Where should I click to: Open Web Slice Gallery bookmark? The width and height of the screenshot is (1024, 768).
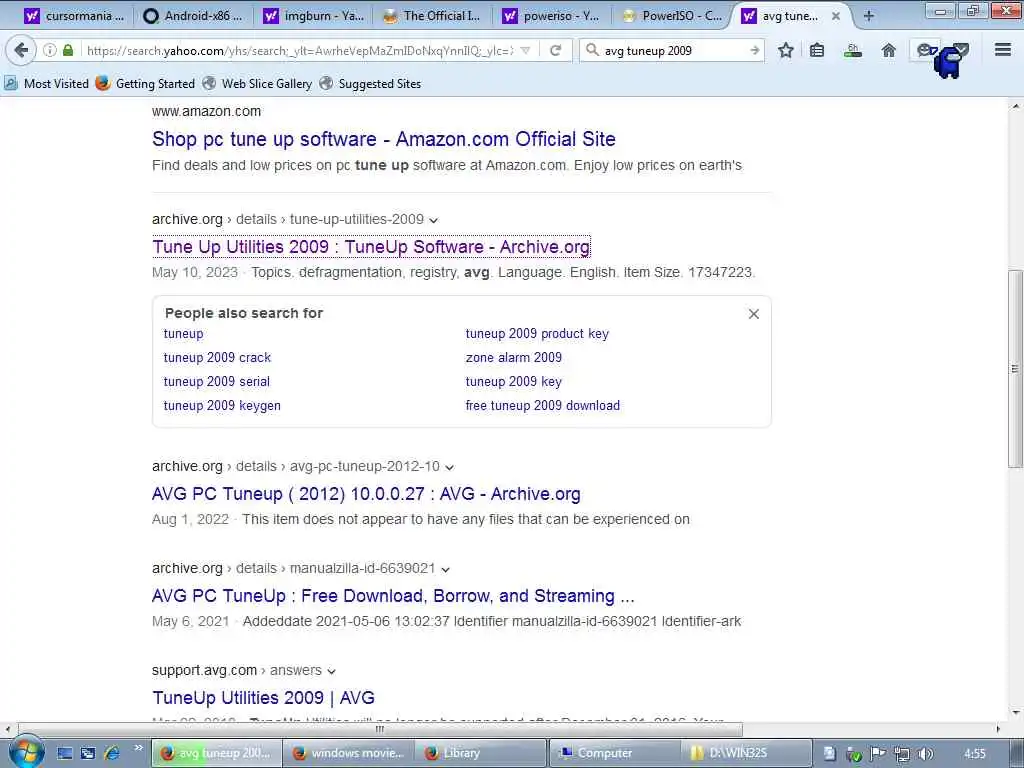(257, 84)
